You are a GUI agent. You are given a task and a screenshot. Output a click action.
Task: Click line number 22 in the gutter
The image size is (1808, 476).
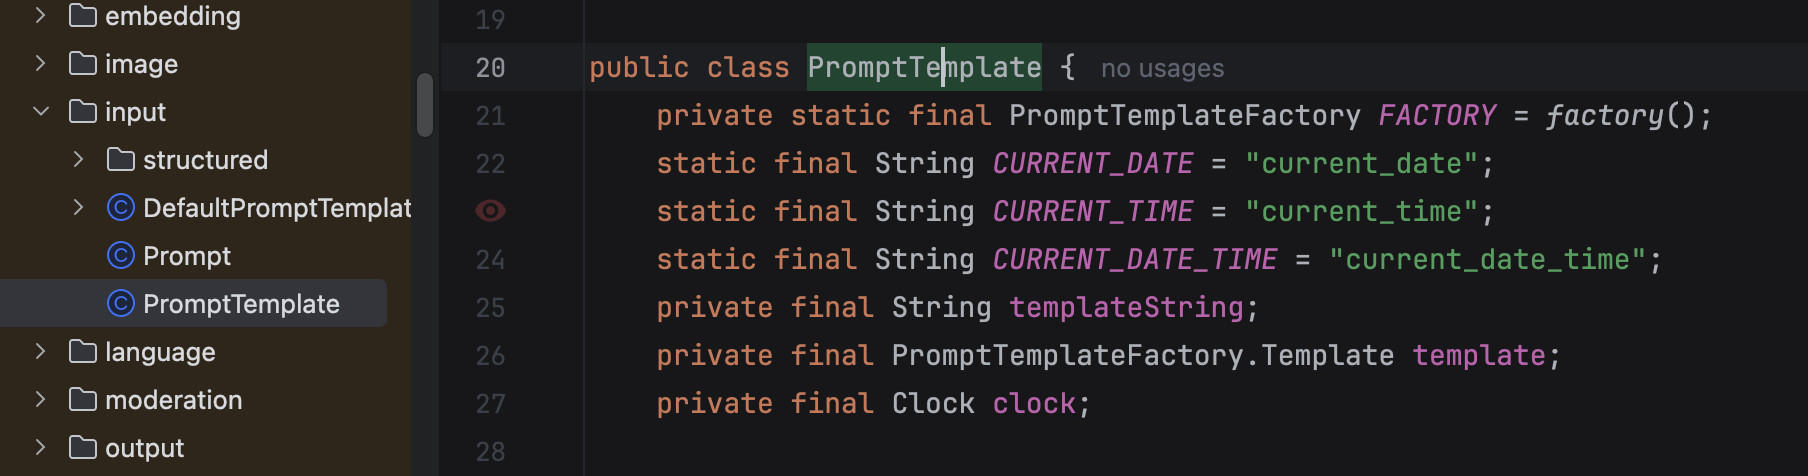[x=490, y=164]
